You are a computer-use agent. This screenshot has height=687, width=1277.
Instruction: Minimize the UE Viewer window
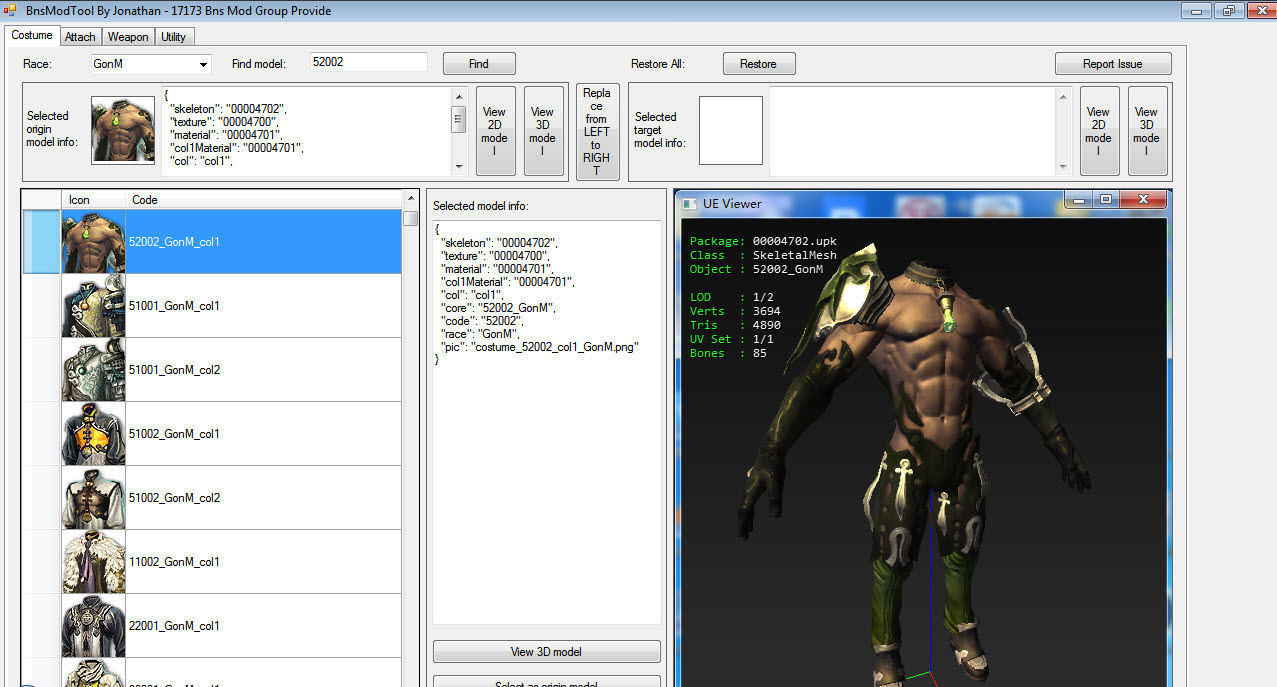pos(1078,200)
